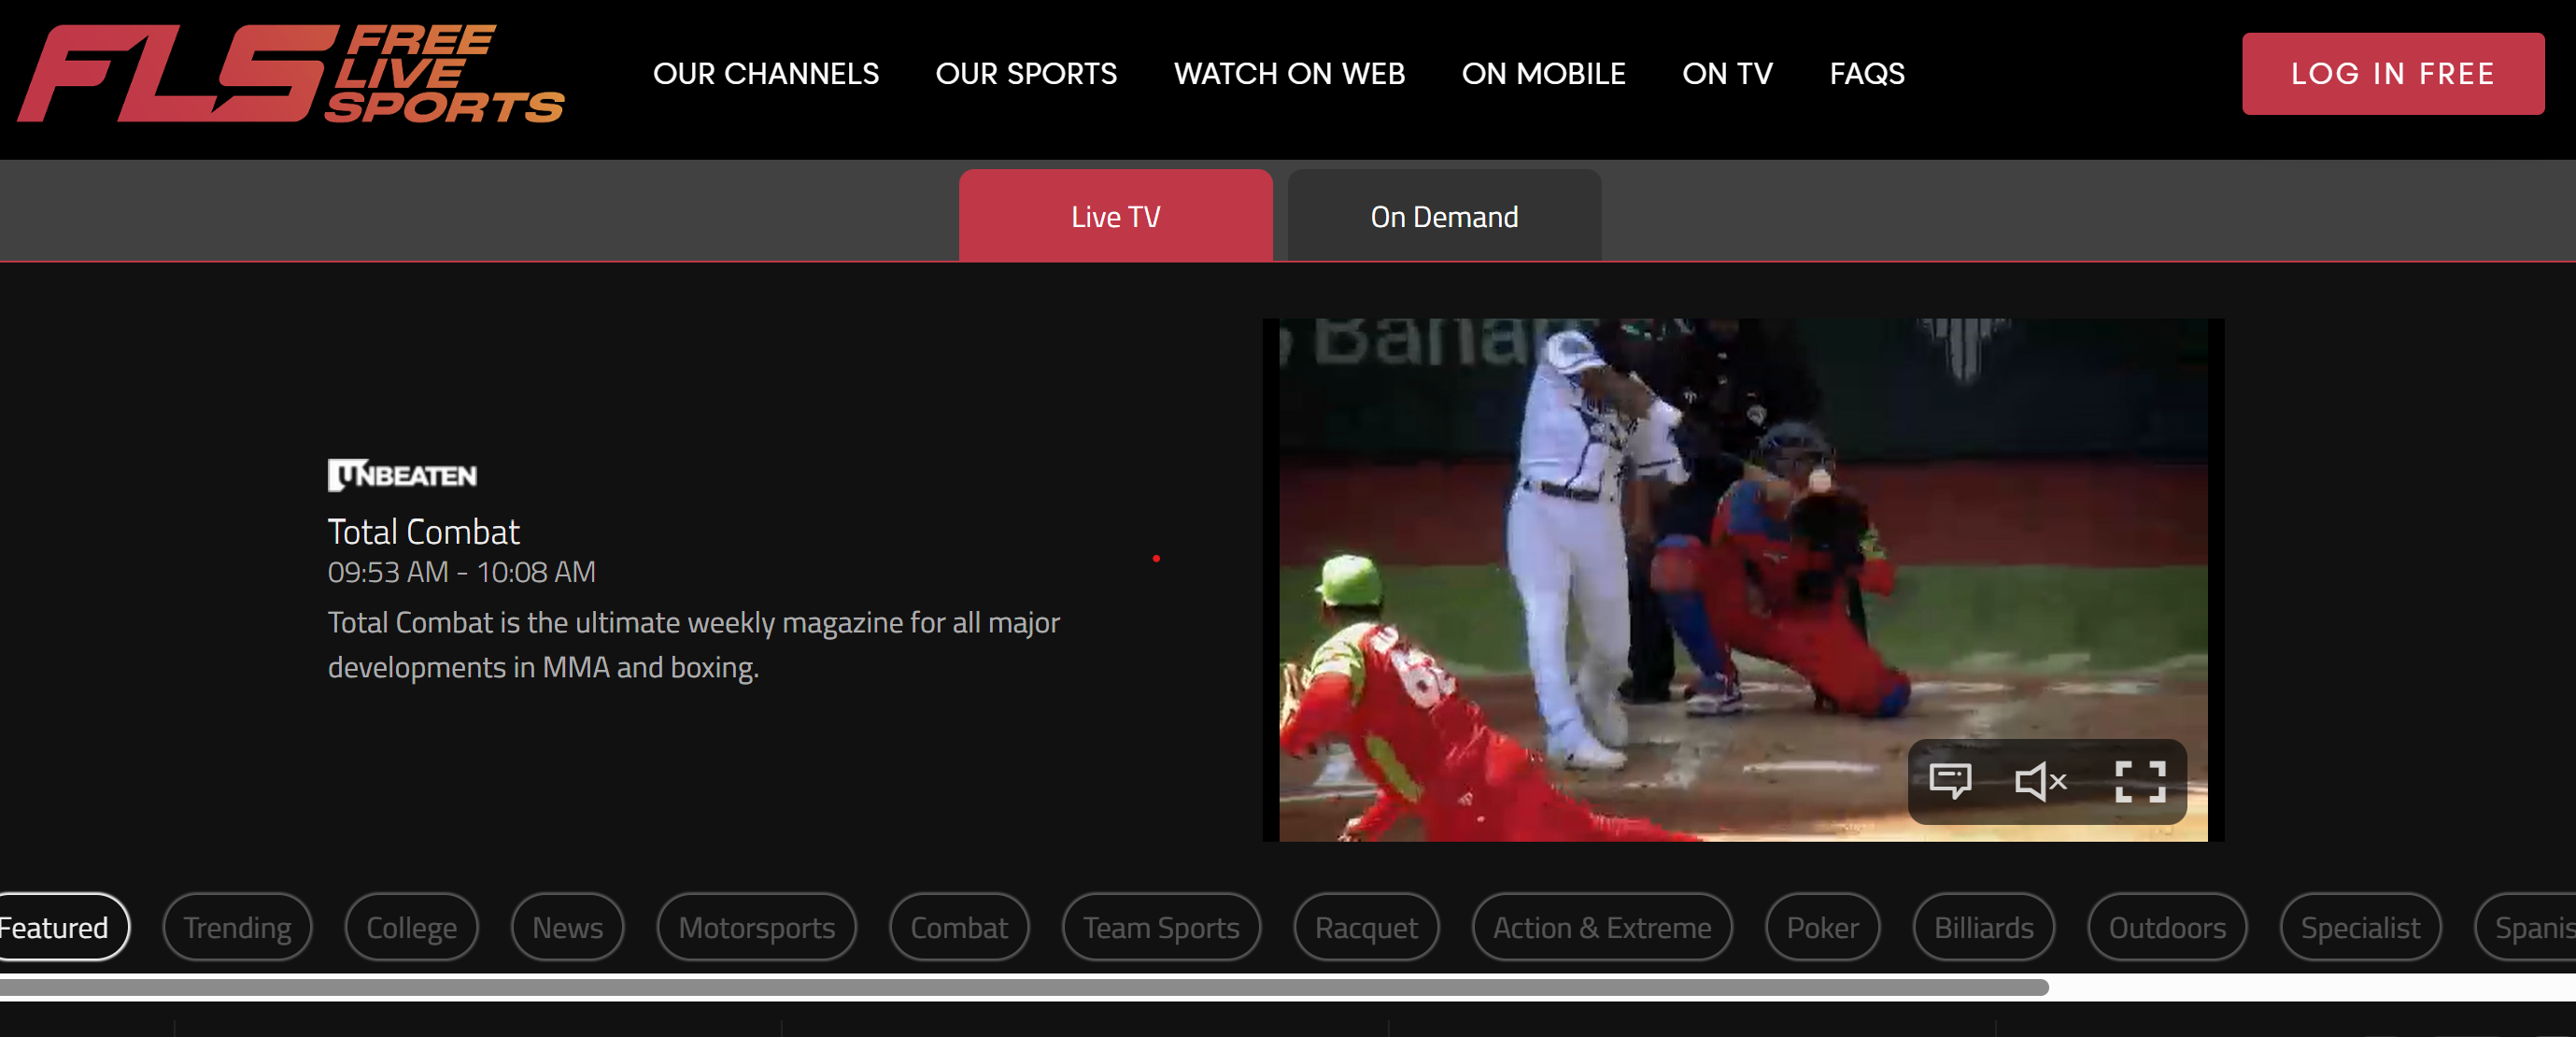Select the Motorsports category pill
The image size is (2576, 1037).
[x=756, y=927]
